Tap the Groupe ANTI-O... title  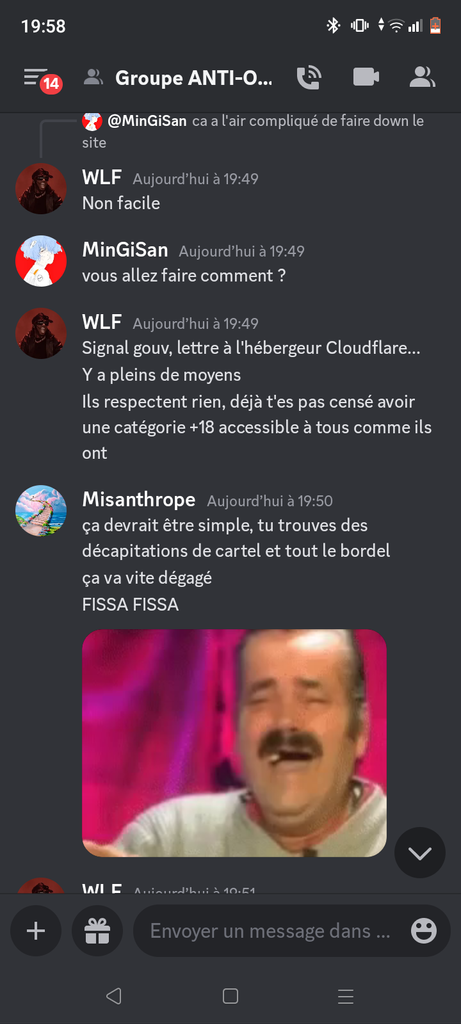[x=194, y=78]
